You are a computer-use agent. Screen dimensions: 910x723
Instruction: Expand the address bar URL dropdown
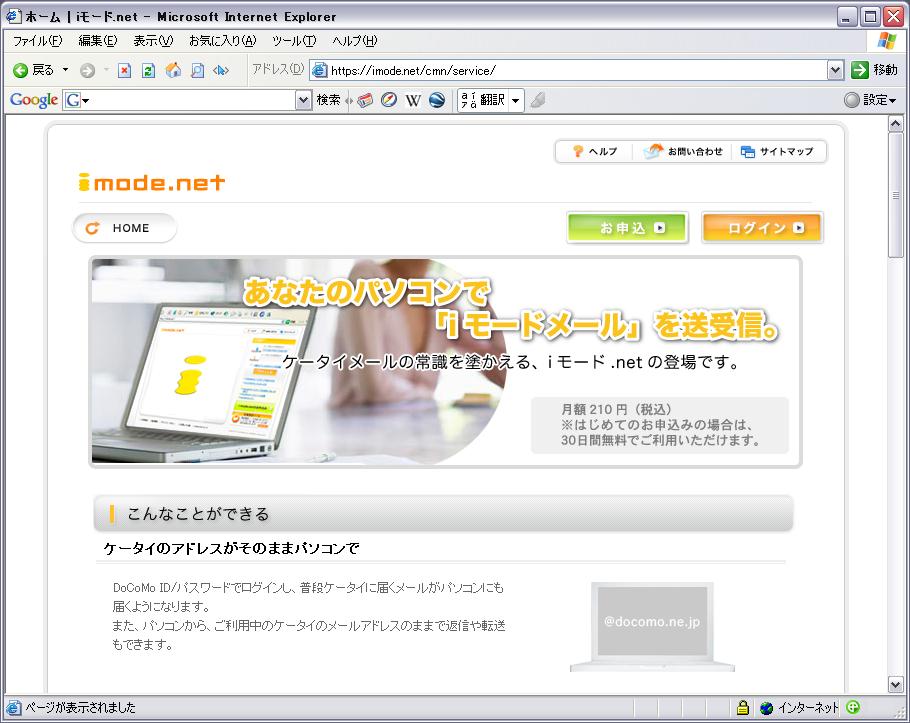835,70
